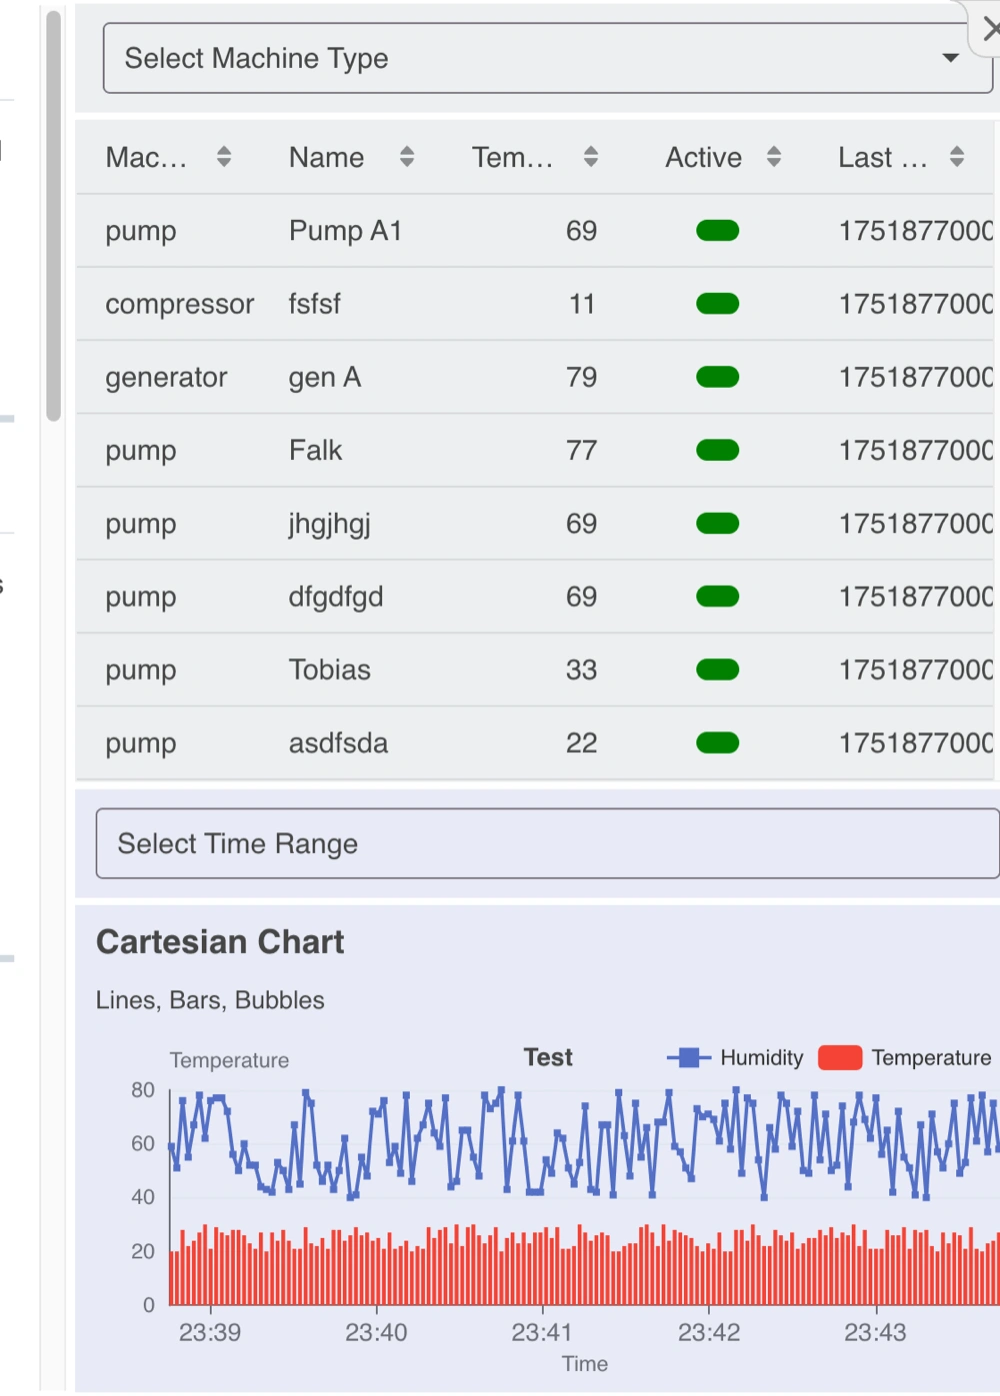Close the panel with X icon
Viewport: 1000px width, 1396px height.
click(x=989, y=30)
